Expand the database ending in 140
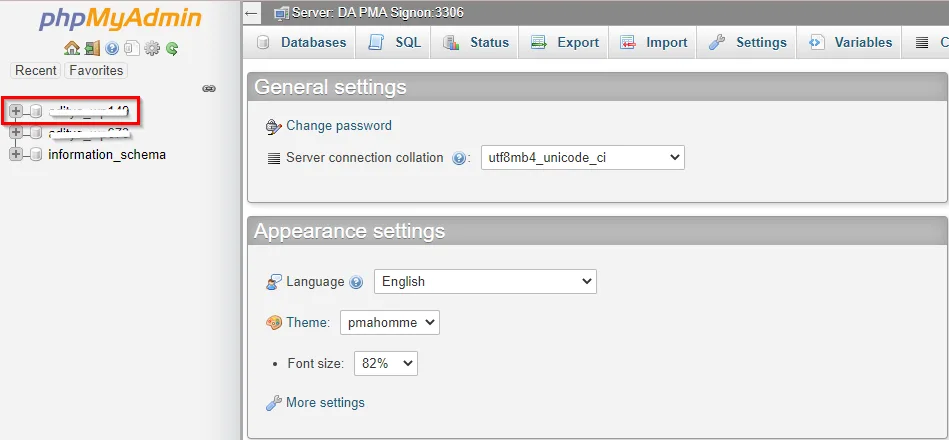949x440 pixels. point(16,111)
